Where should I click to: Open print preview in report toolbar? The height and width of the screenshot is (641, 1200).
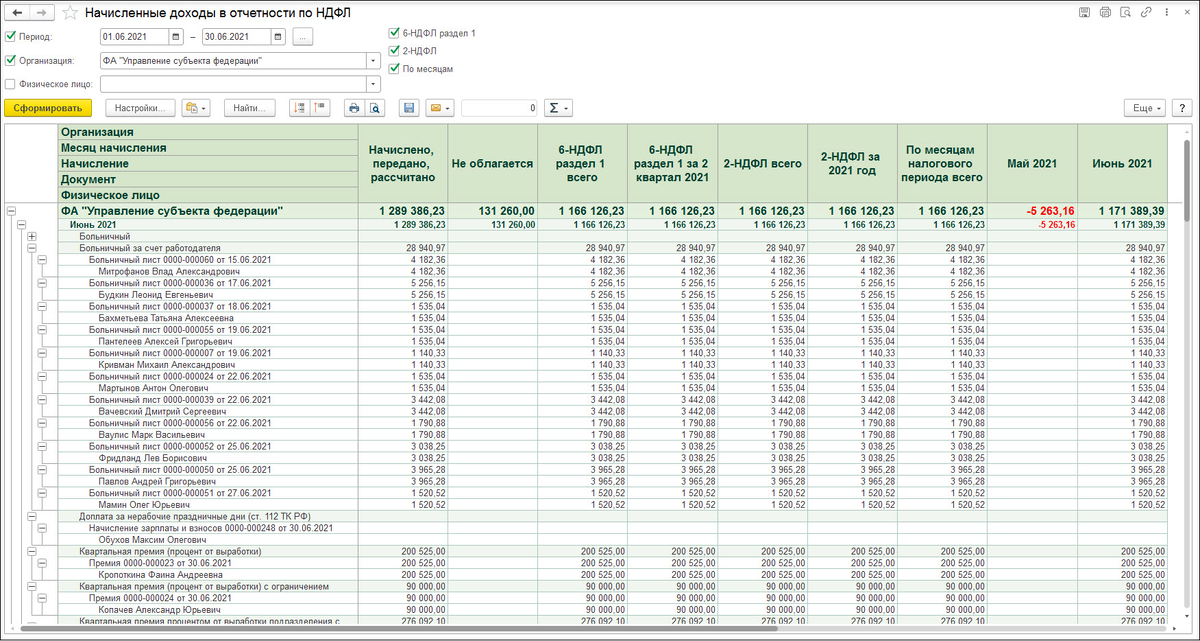375,108
